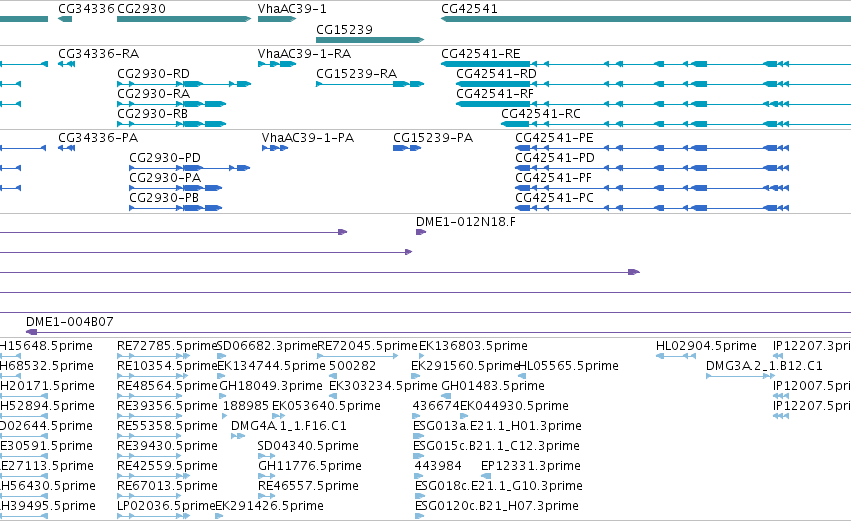Click EST GH18049.3prime
The width and height of the screenshot is (851, 521).
[271, 386]
